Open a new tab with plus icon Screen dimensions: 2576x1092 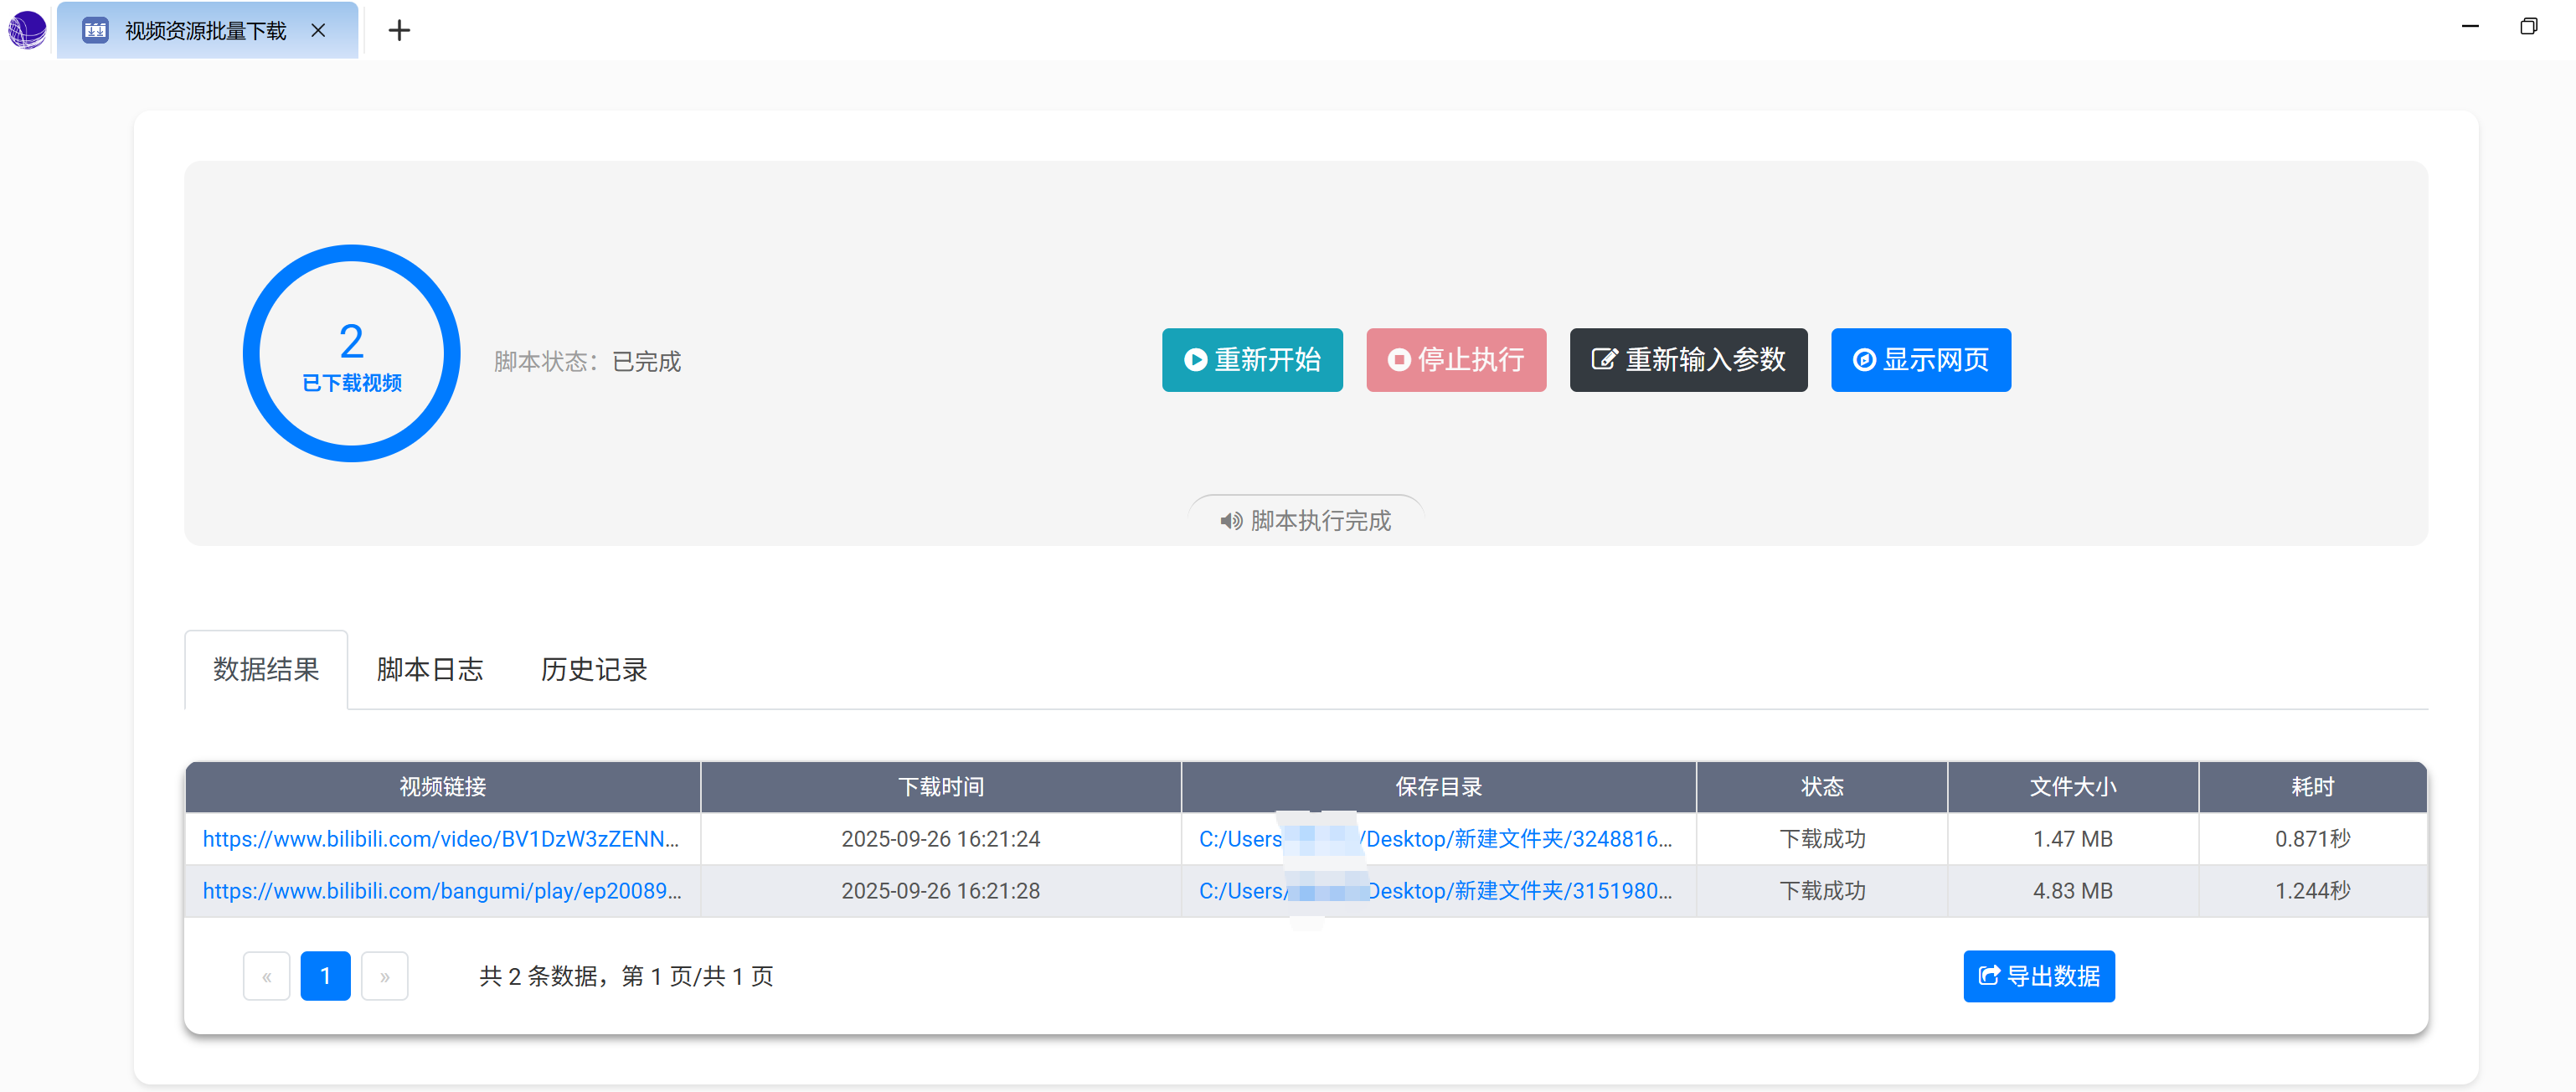(399, 30)
